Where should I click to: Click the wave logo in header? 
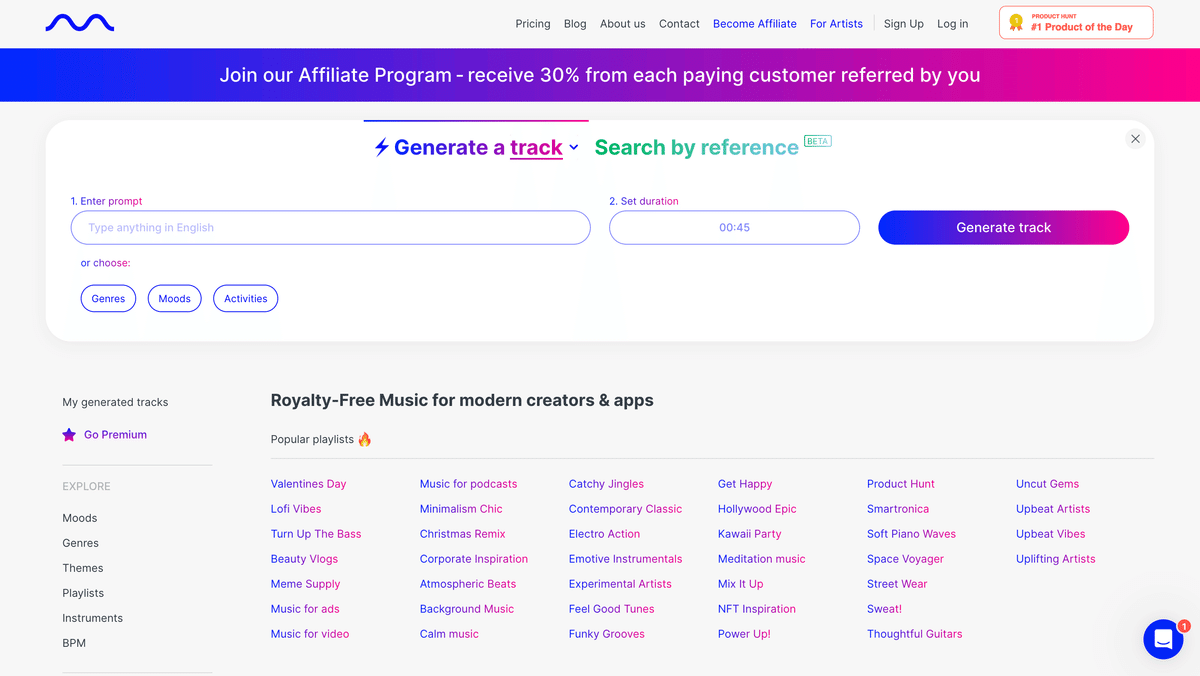(80, 23)
